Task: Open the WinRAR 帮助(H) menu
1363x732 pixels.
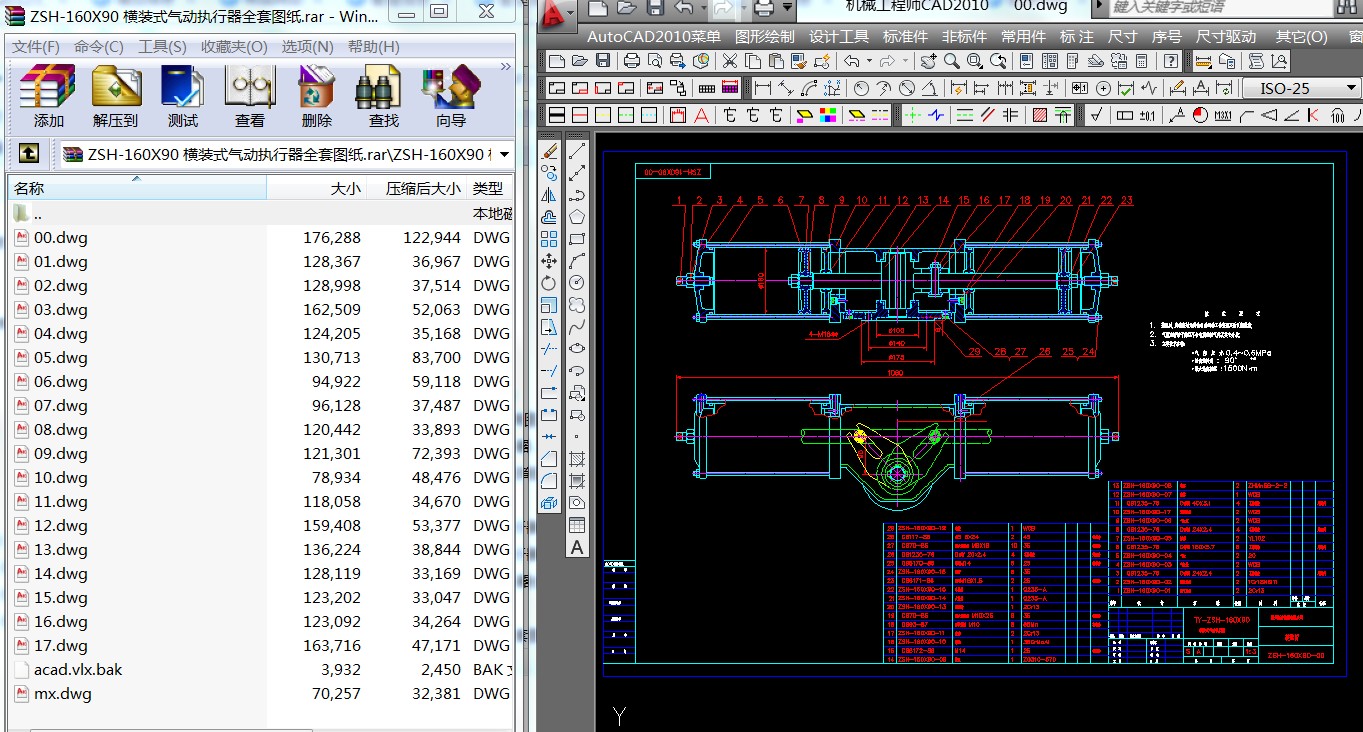Action: tap(374, 47)
